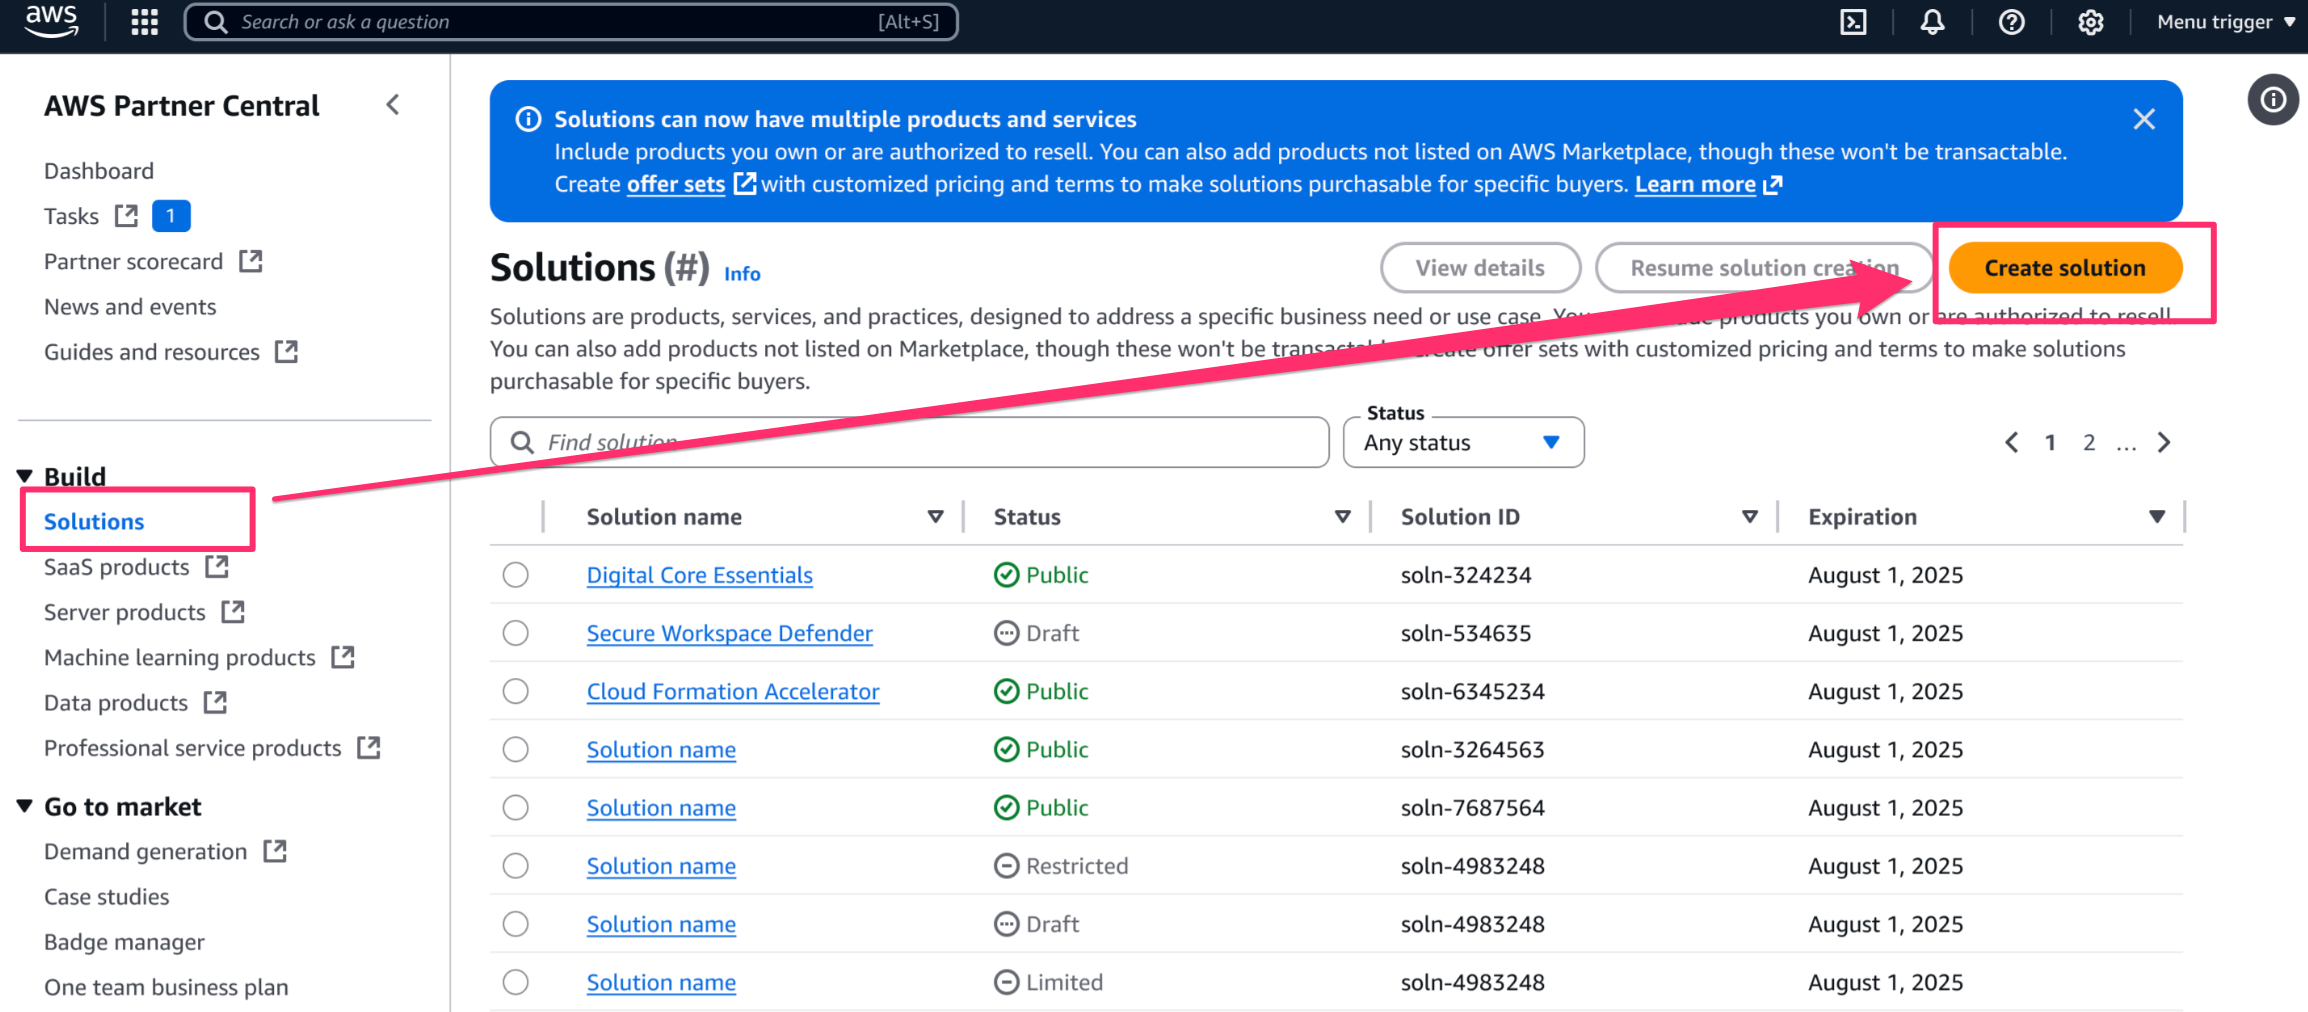Viewport: 2308px width, 1012px height.
Task: Expand the Menu trigger dropdown
Action: pos(2225,22)
